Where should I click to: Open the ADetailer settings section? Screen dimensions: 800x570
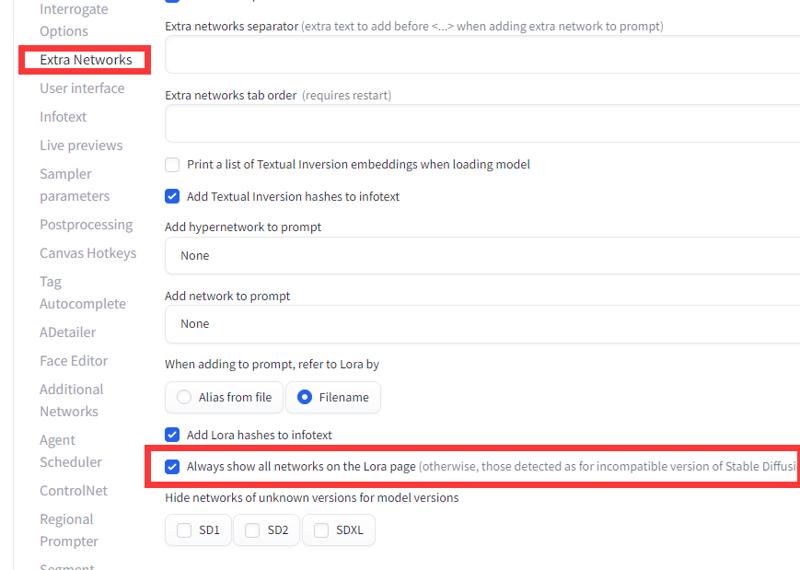68,332
